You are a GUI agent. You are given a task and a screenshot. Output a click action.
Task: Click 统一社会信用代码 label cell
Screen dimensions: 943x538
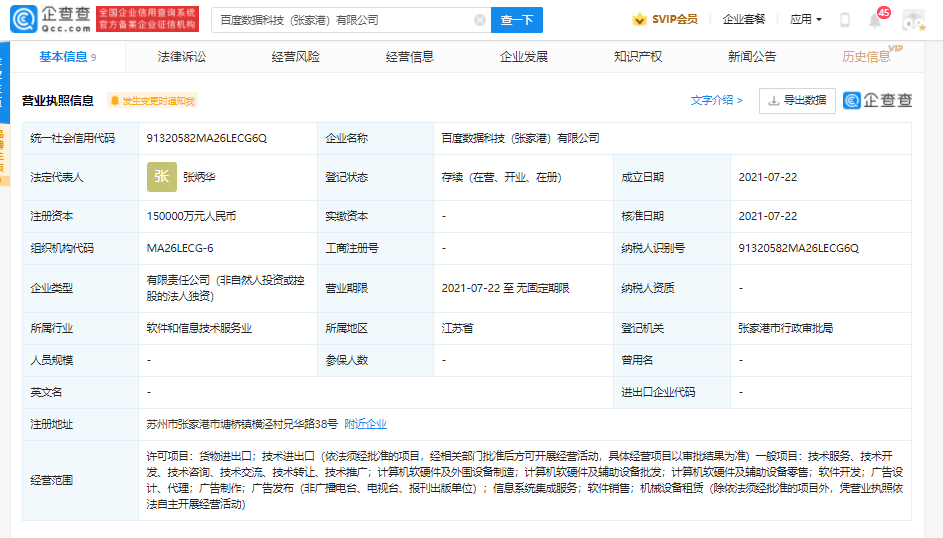pyautogui.click(x=81, y=138)
